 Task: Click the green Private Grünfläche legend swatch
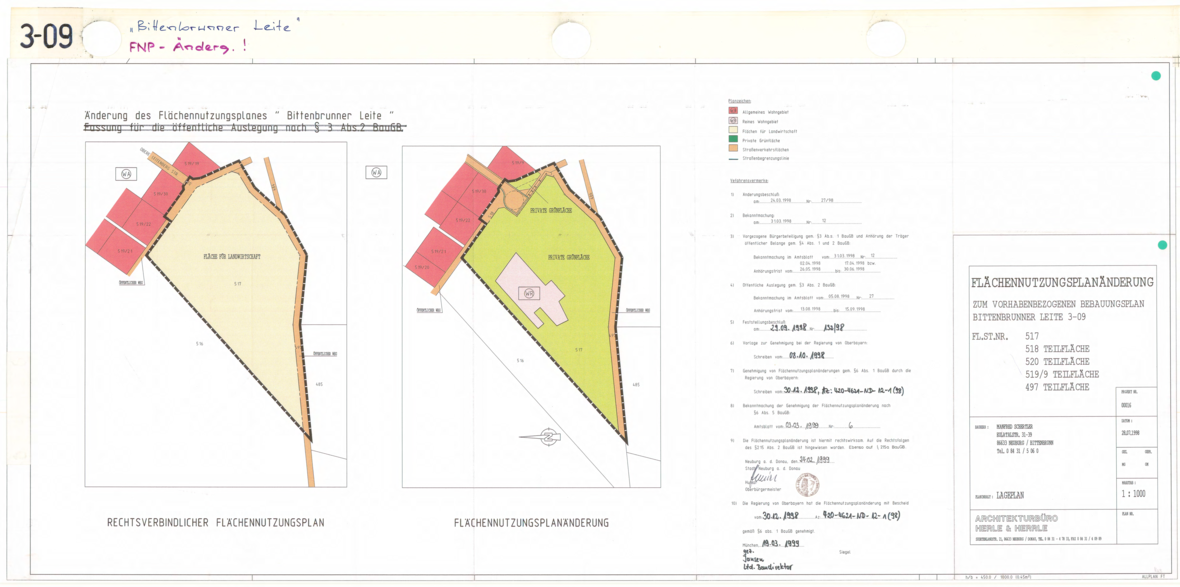coord(732,140)
